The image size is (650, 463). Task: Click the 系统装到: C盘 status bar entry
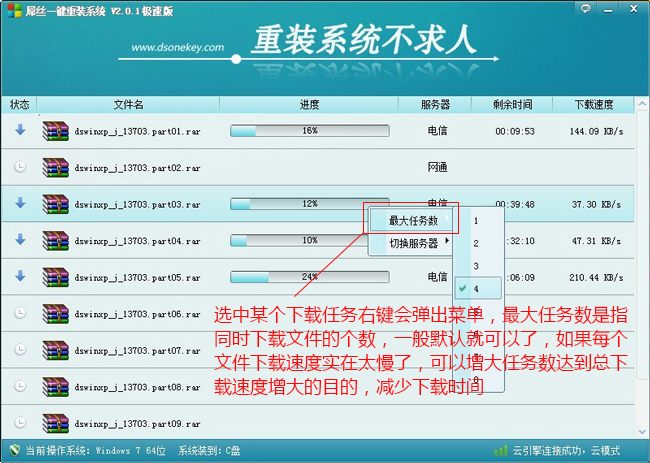pos(209,451)
